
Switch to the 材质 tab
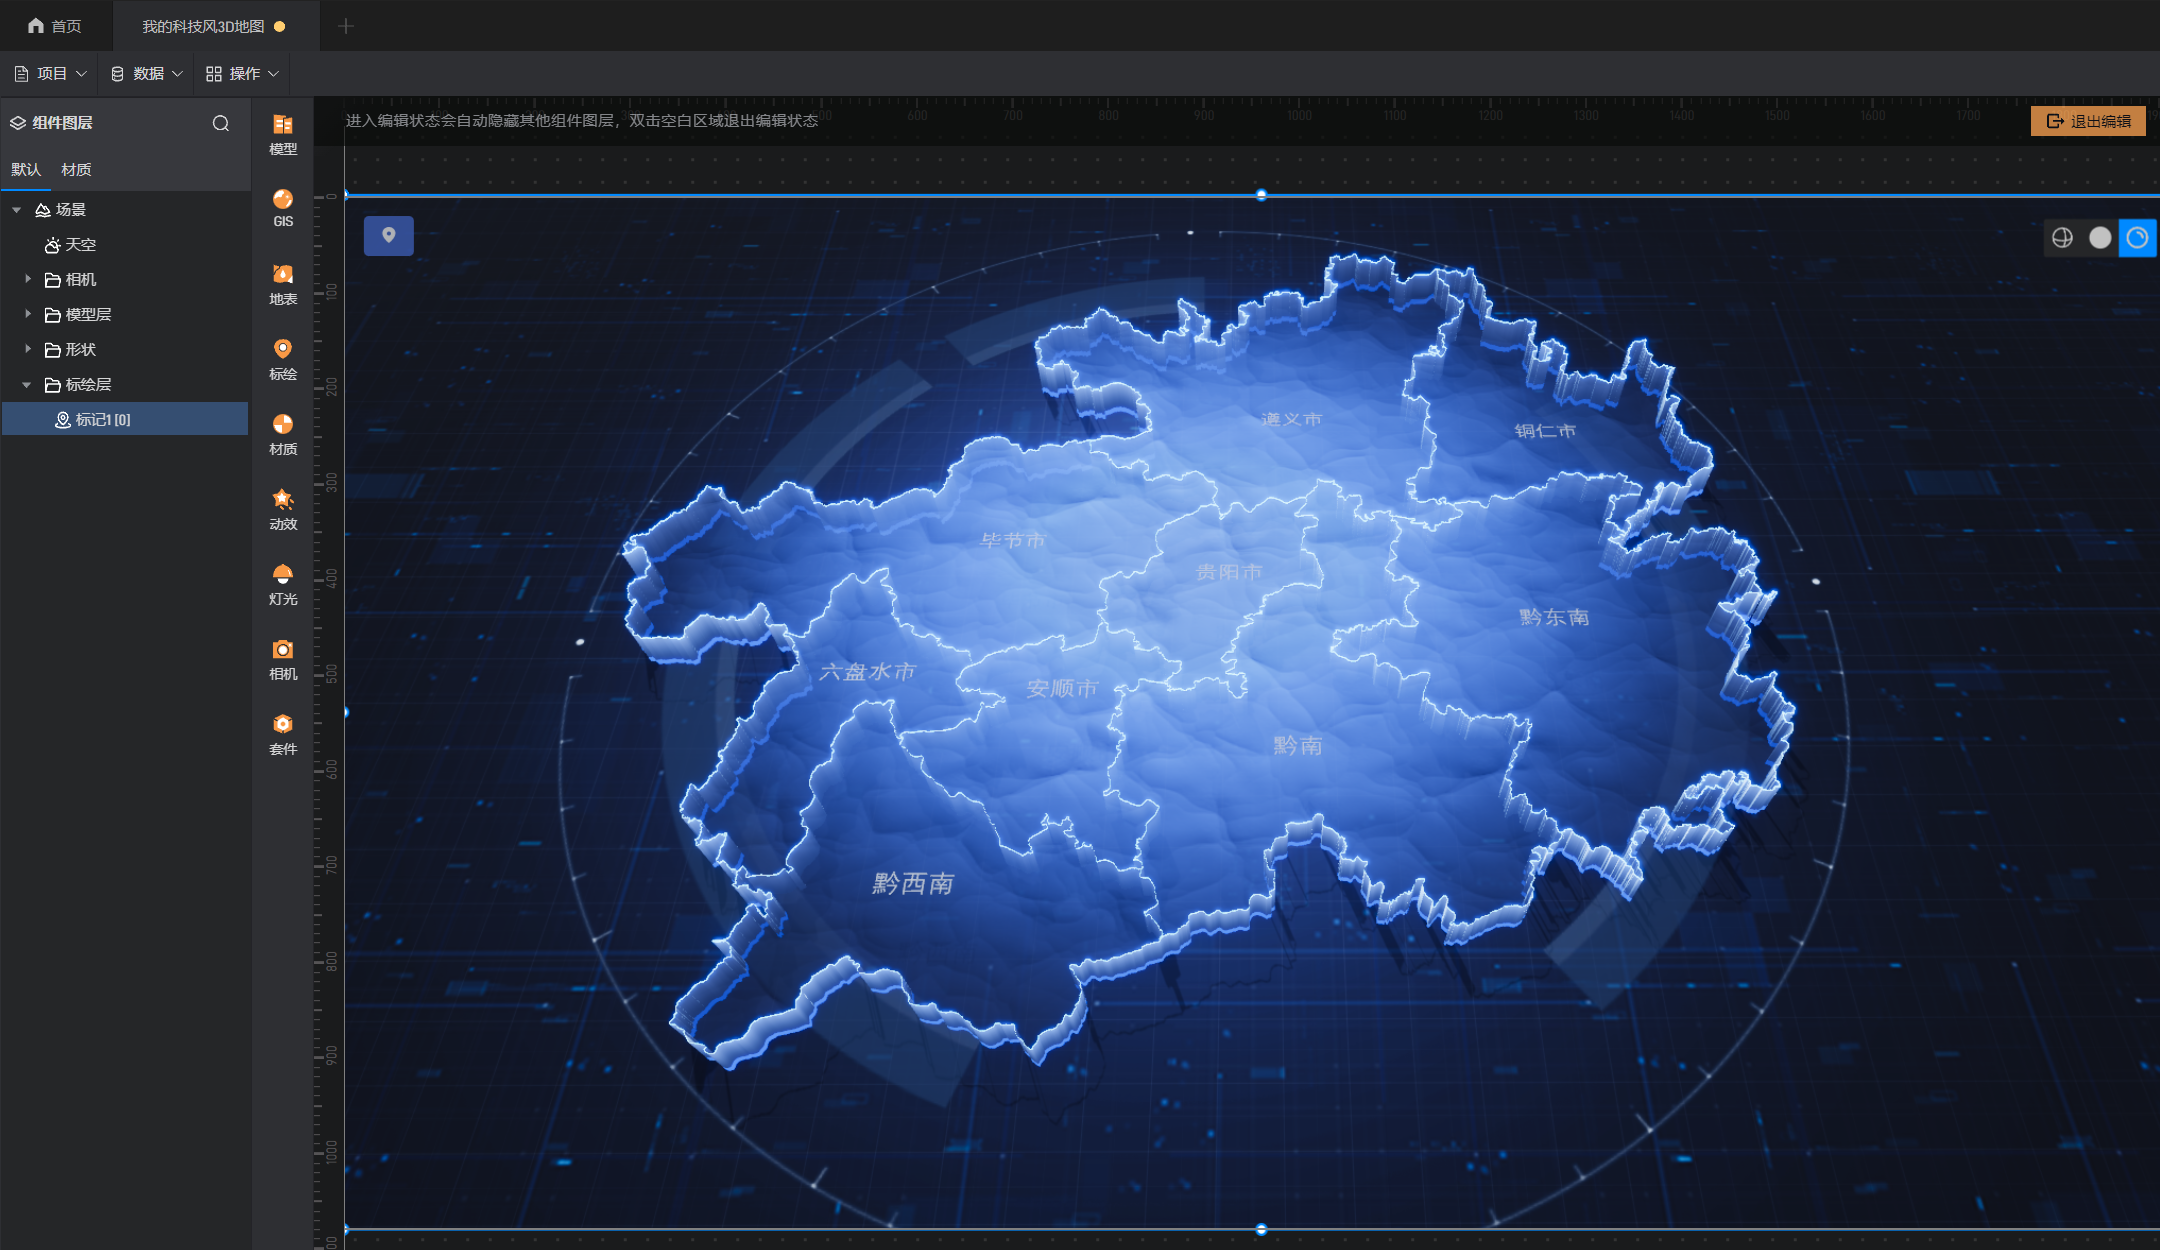coord(76,170)
